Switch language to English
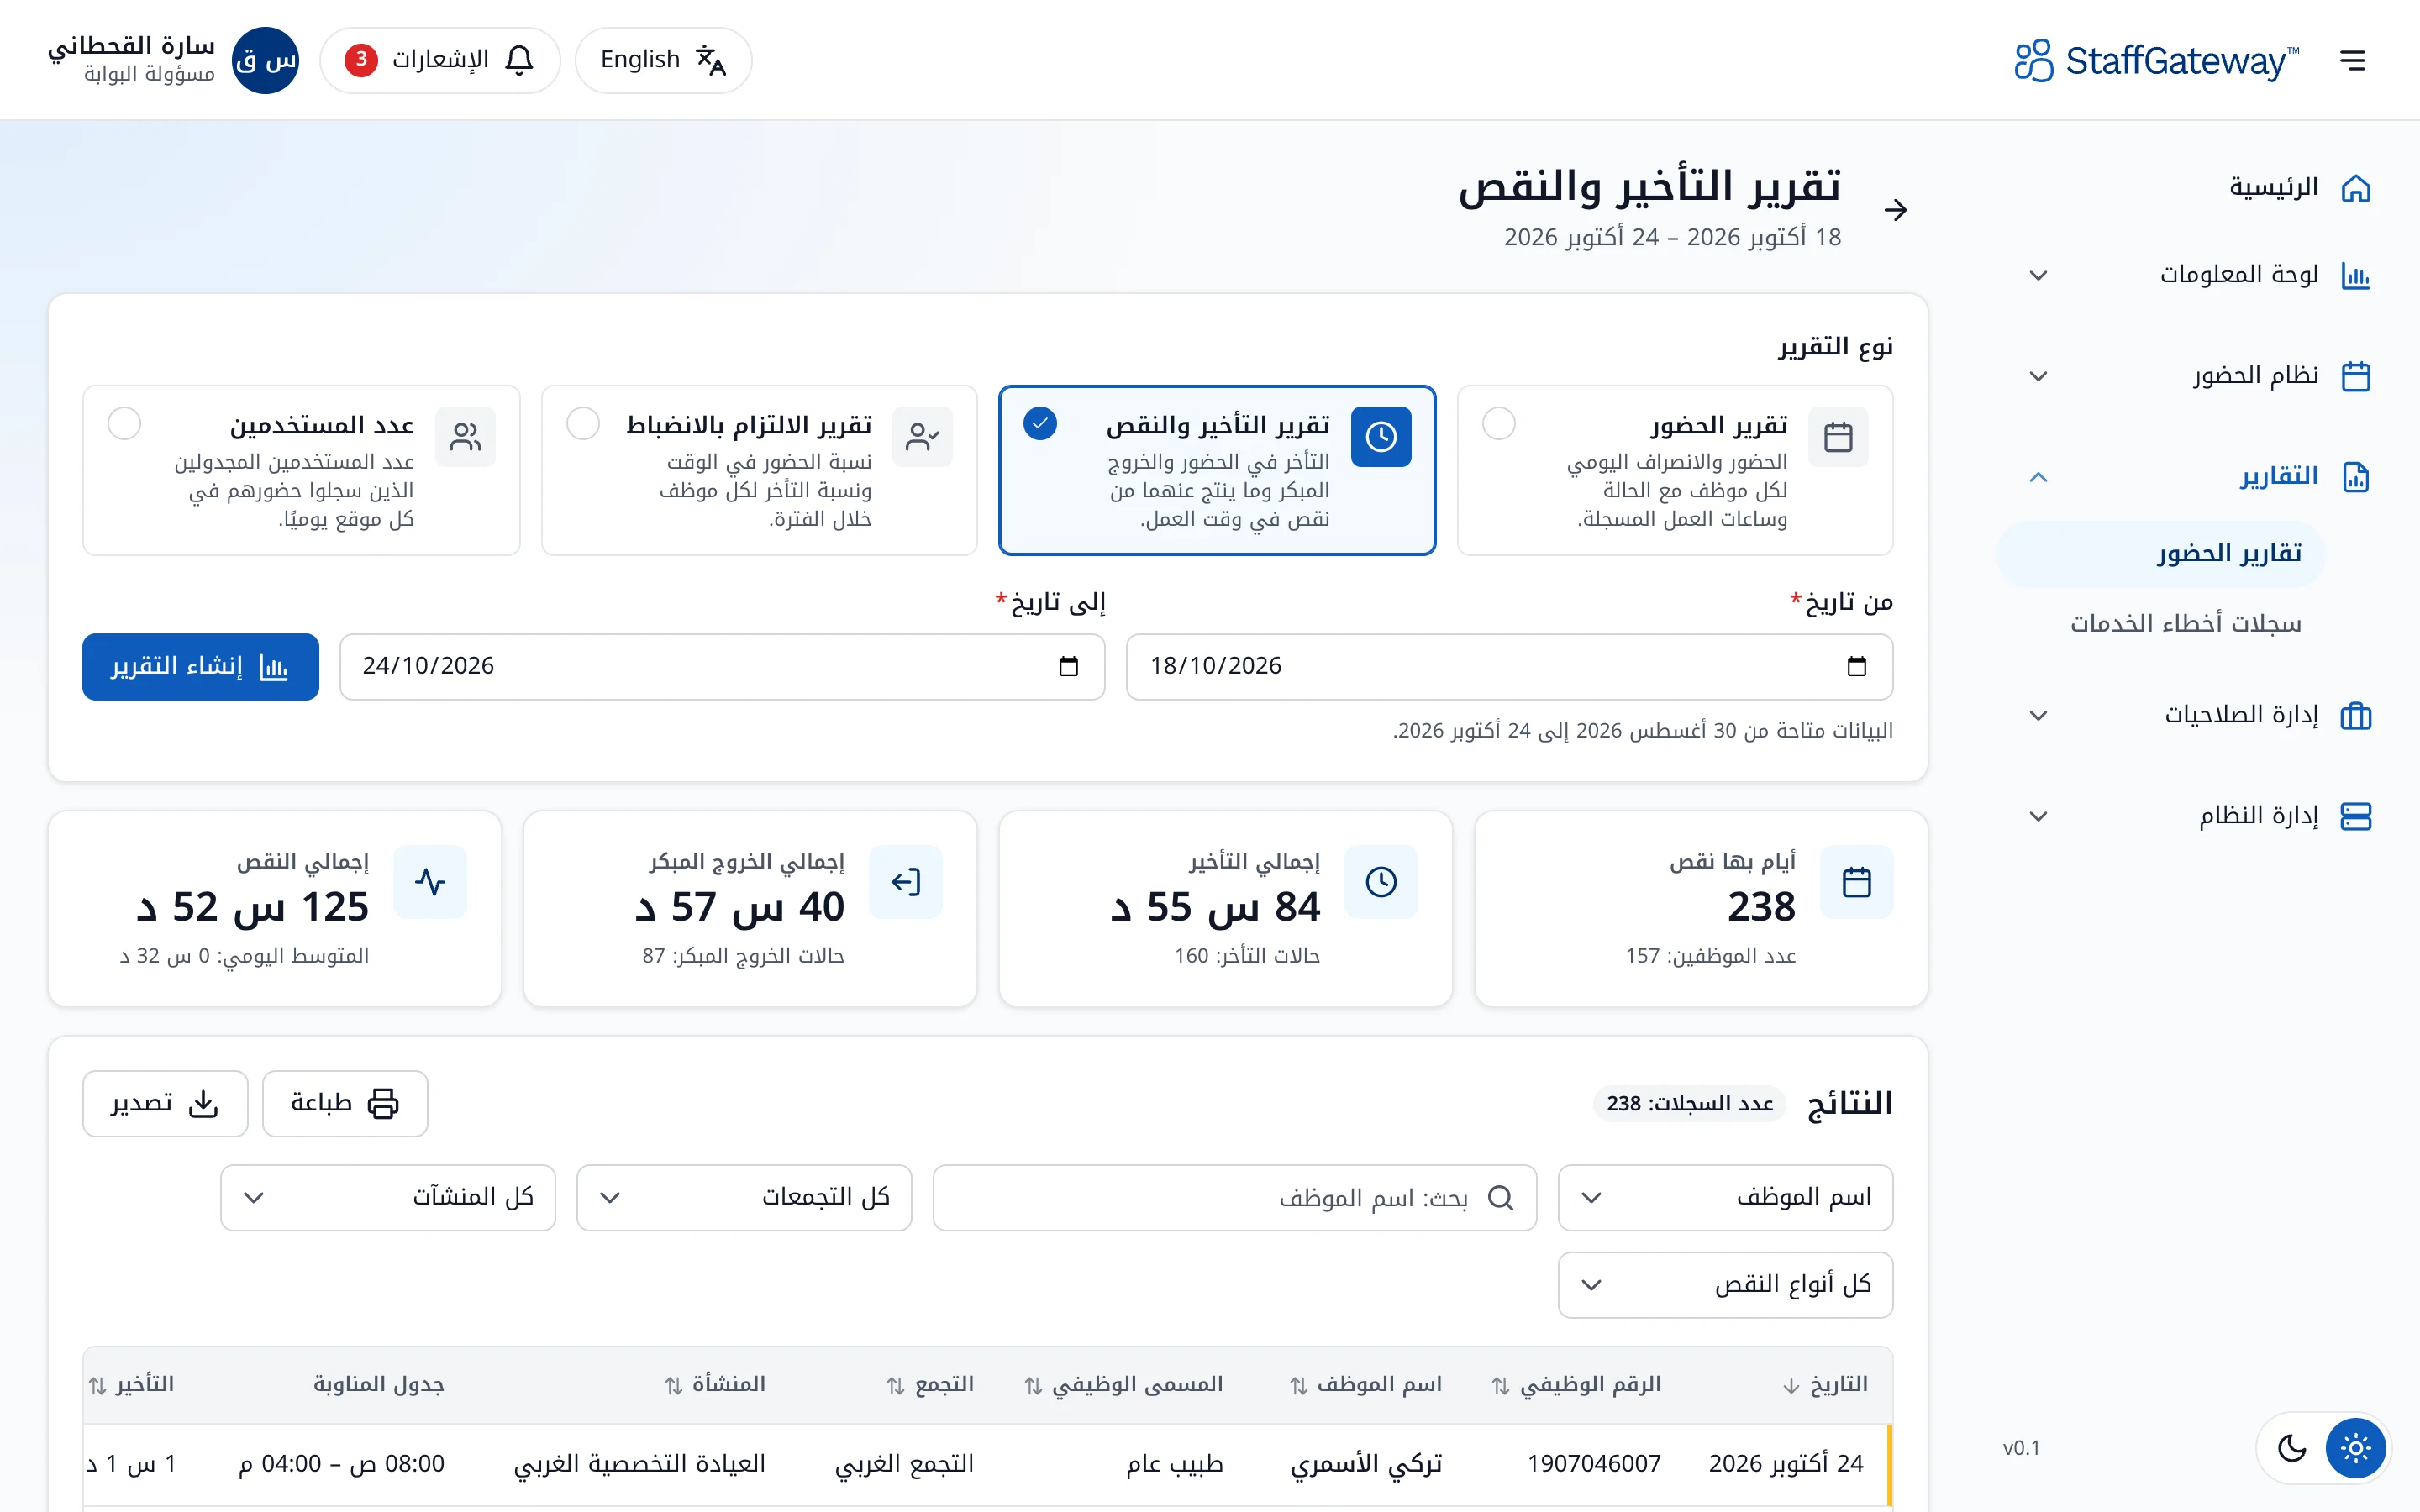 (x=663, y=60)
